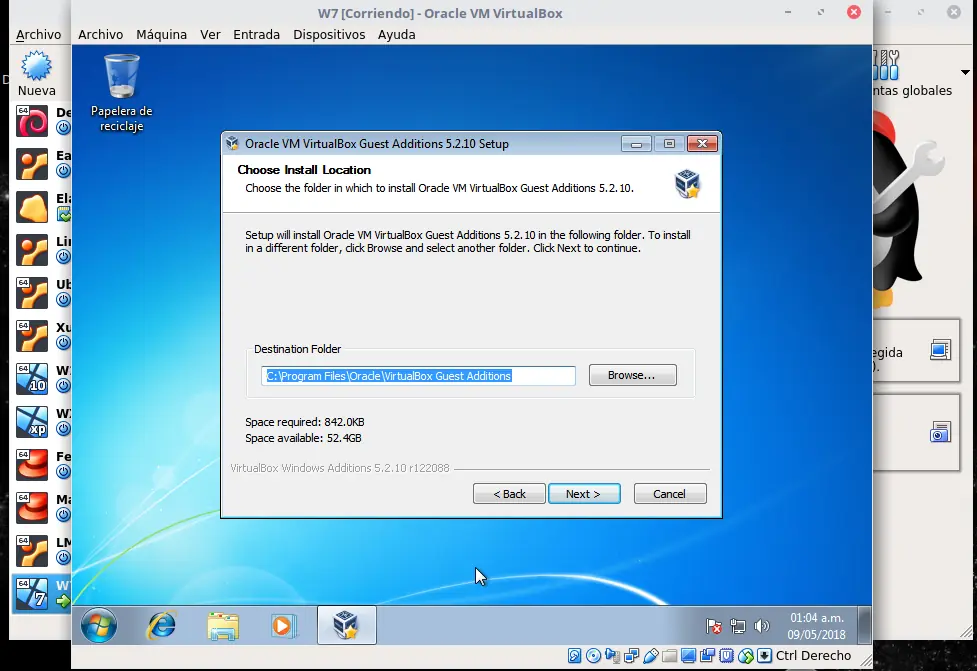Open the clock showing 01:04 a.m.
This screenshot has width=977, height=671.
816,626
